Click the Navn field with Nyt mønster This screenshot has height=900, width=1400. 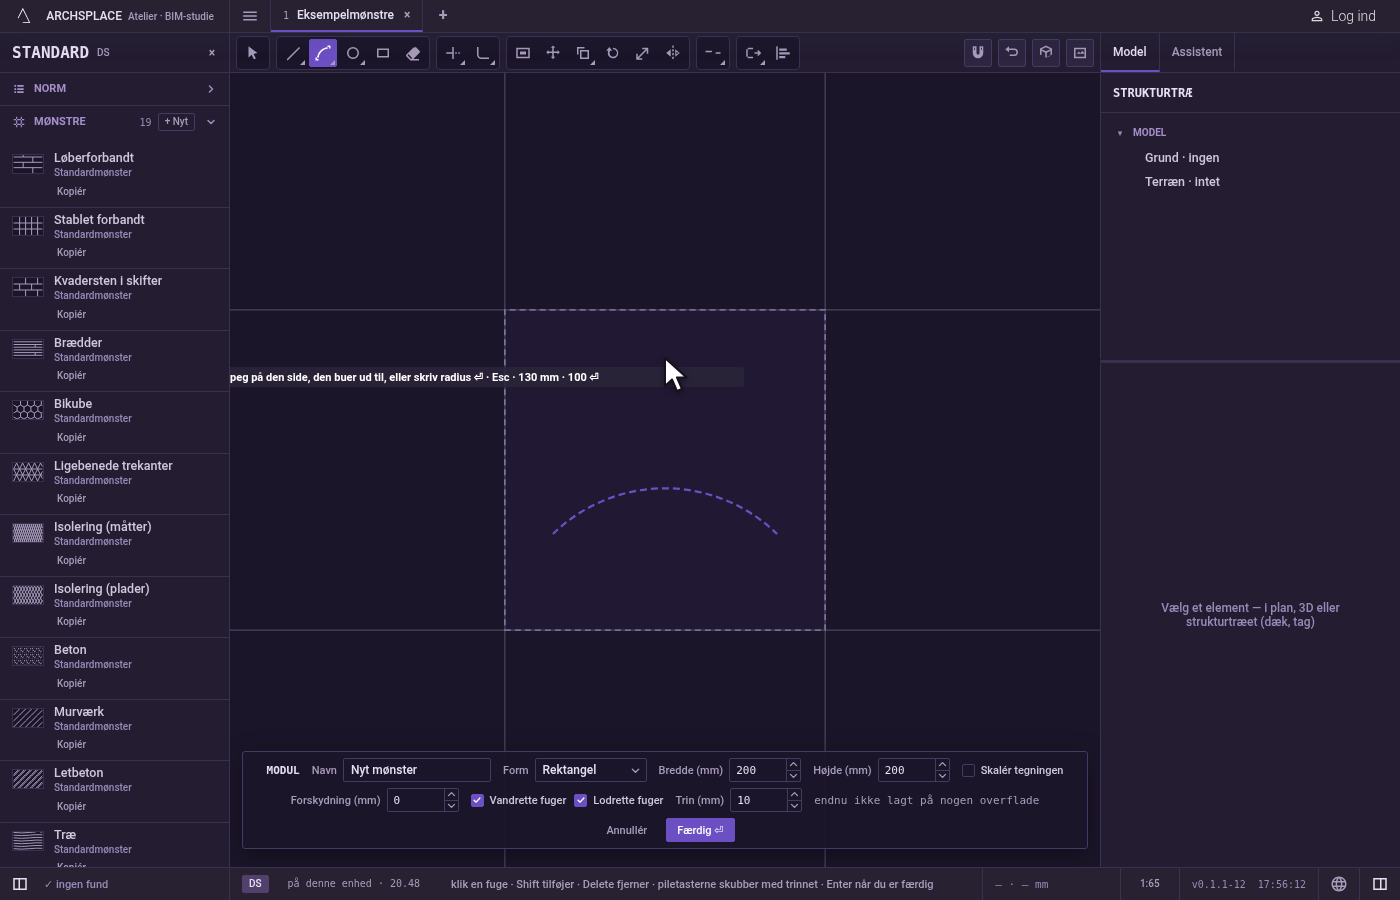[x=417, y=770]
